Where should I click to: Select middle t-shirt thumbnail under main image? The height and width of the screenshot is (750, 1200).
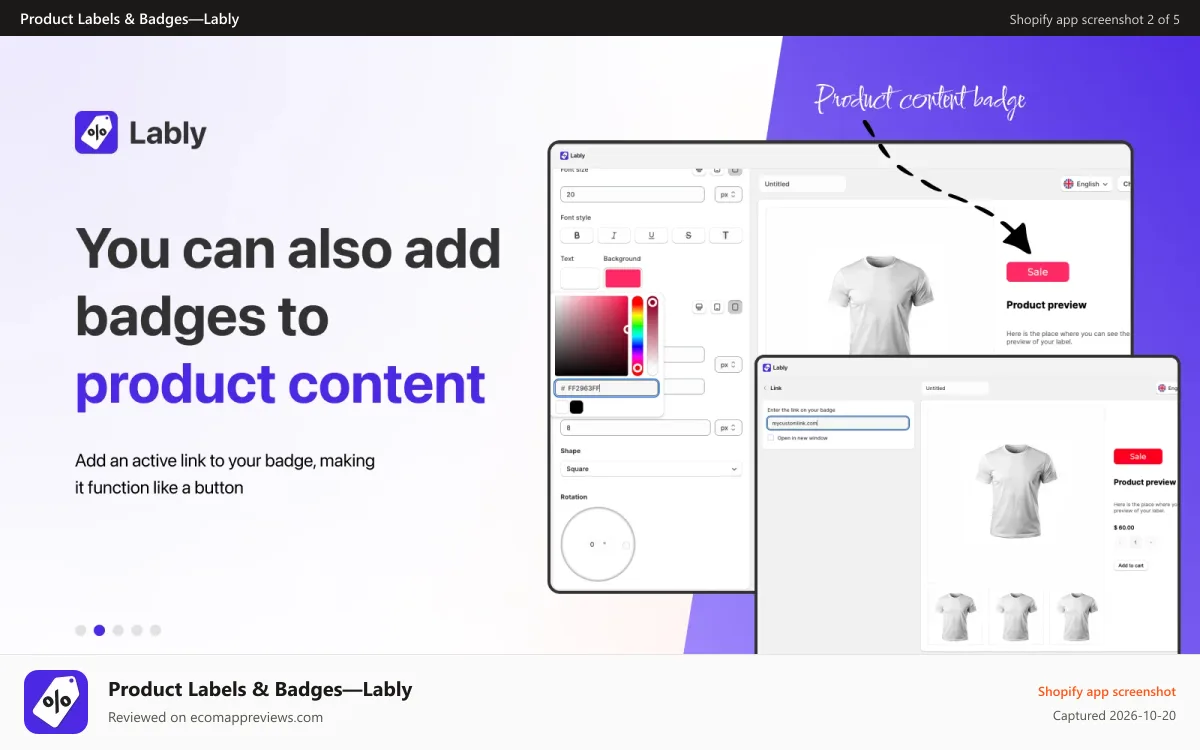coord(1017,617)
